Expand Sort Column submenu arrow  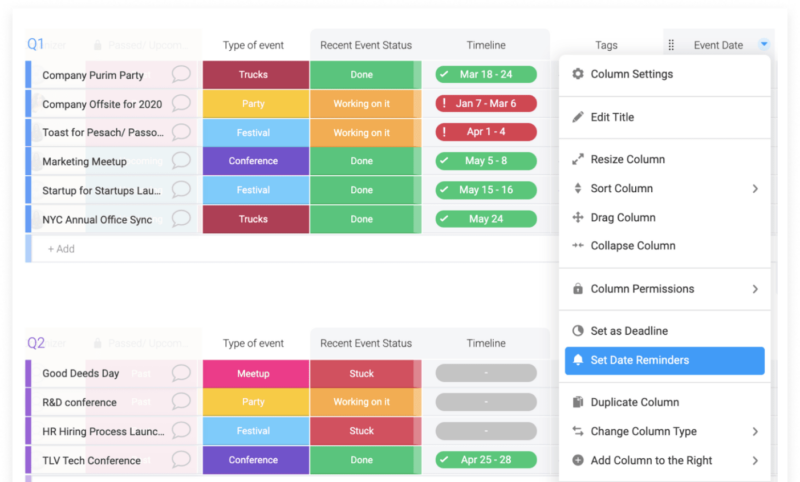[755, 188]
